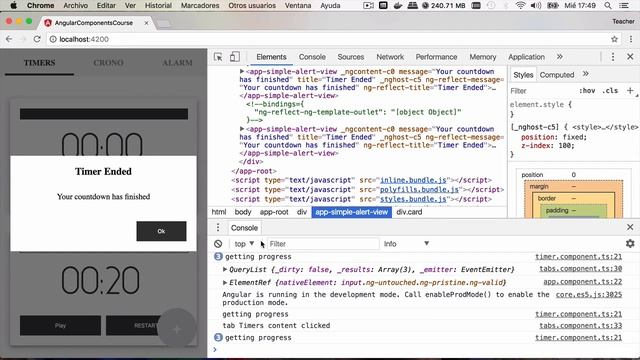
Task: Open the top execution context dropdown
Action: coord(244,244)
